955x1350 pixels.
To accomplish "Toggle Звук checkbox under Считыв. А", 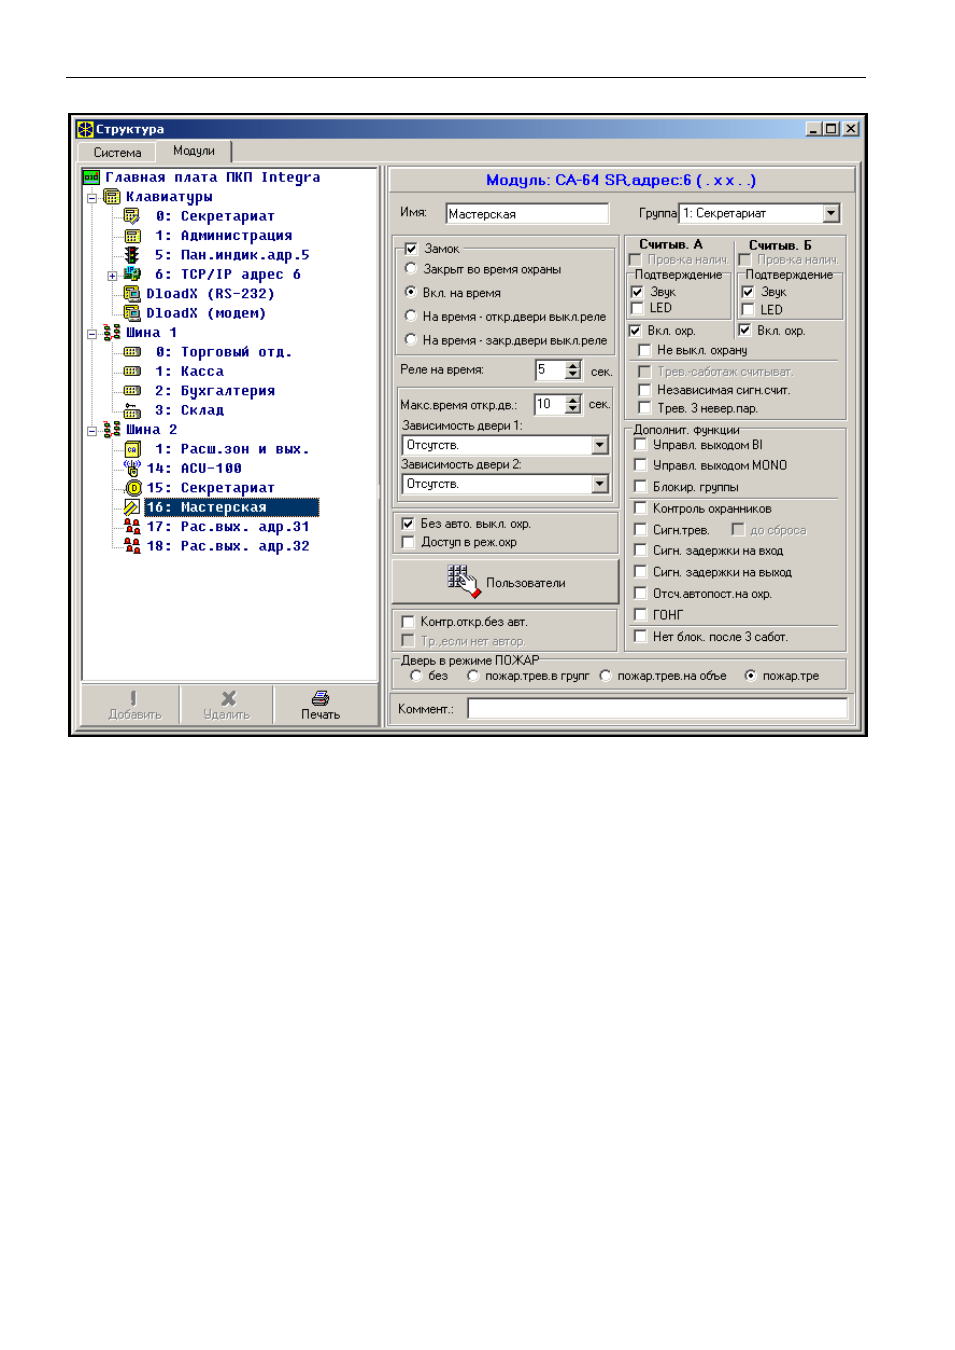I will (637, 292).
